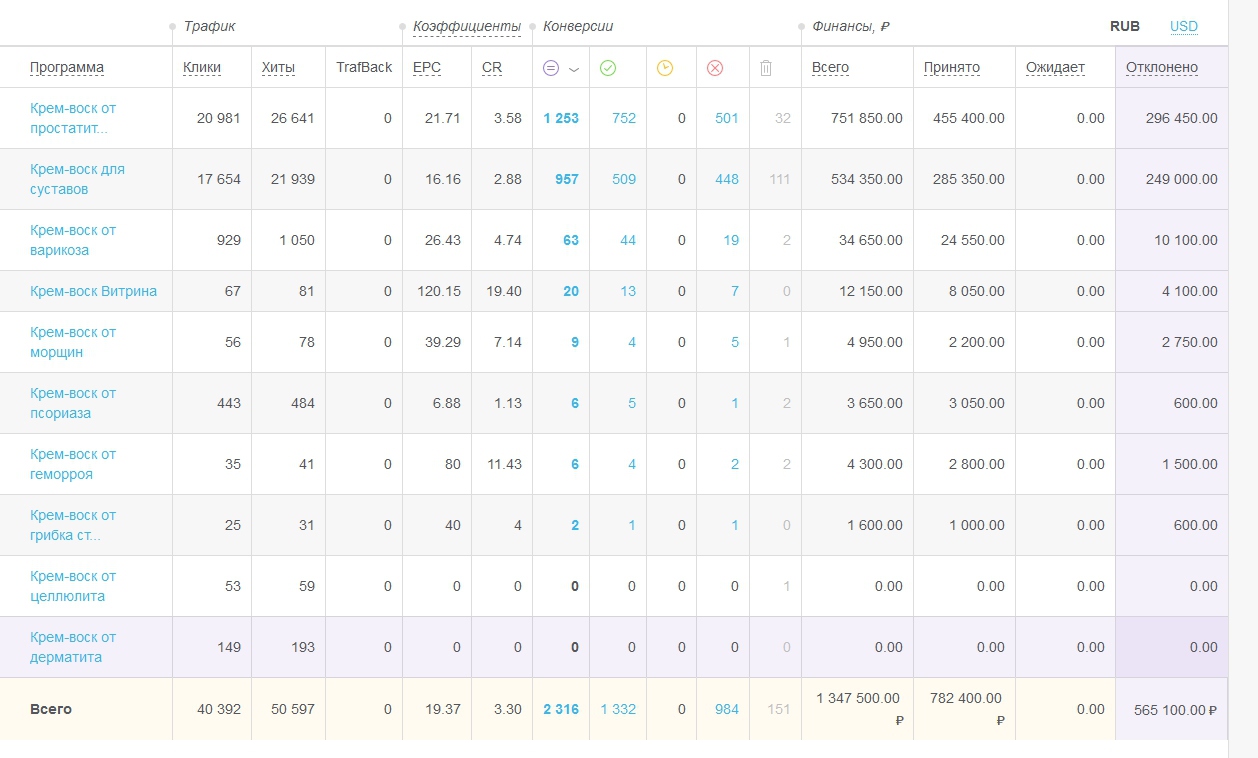The image size is (1258, 758).
Task: Open 448 rejected conversions for суставов row
Action: pyautogui.click(x=727, y=179)
